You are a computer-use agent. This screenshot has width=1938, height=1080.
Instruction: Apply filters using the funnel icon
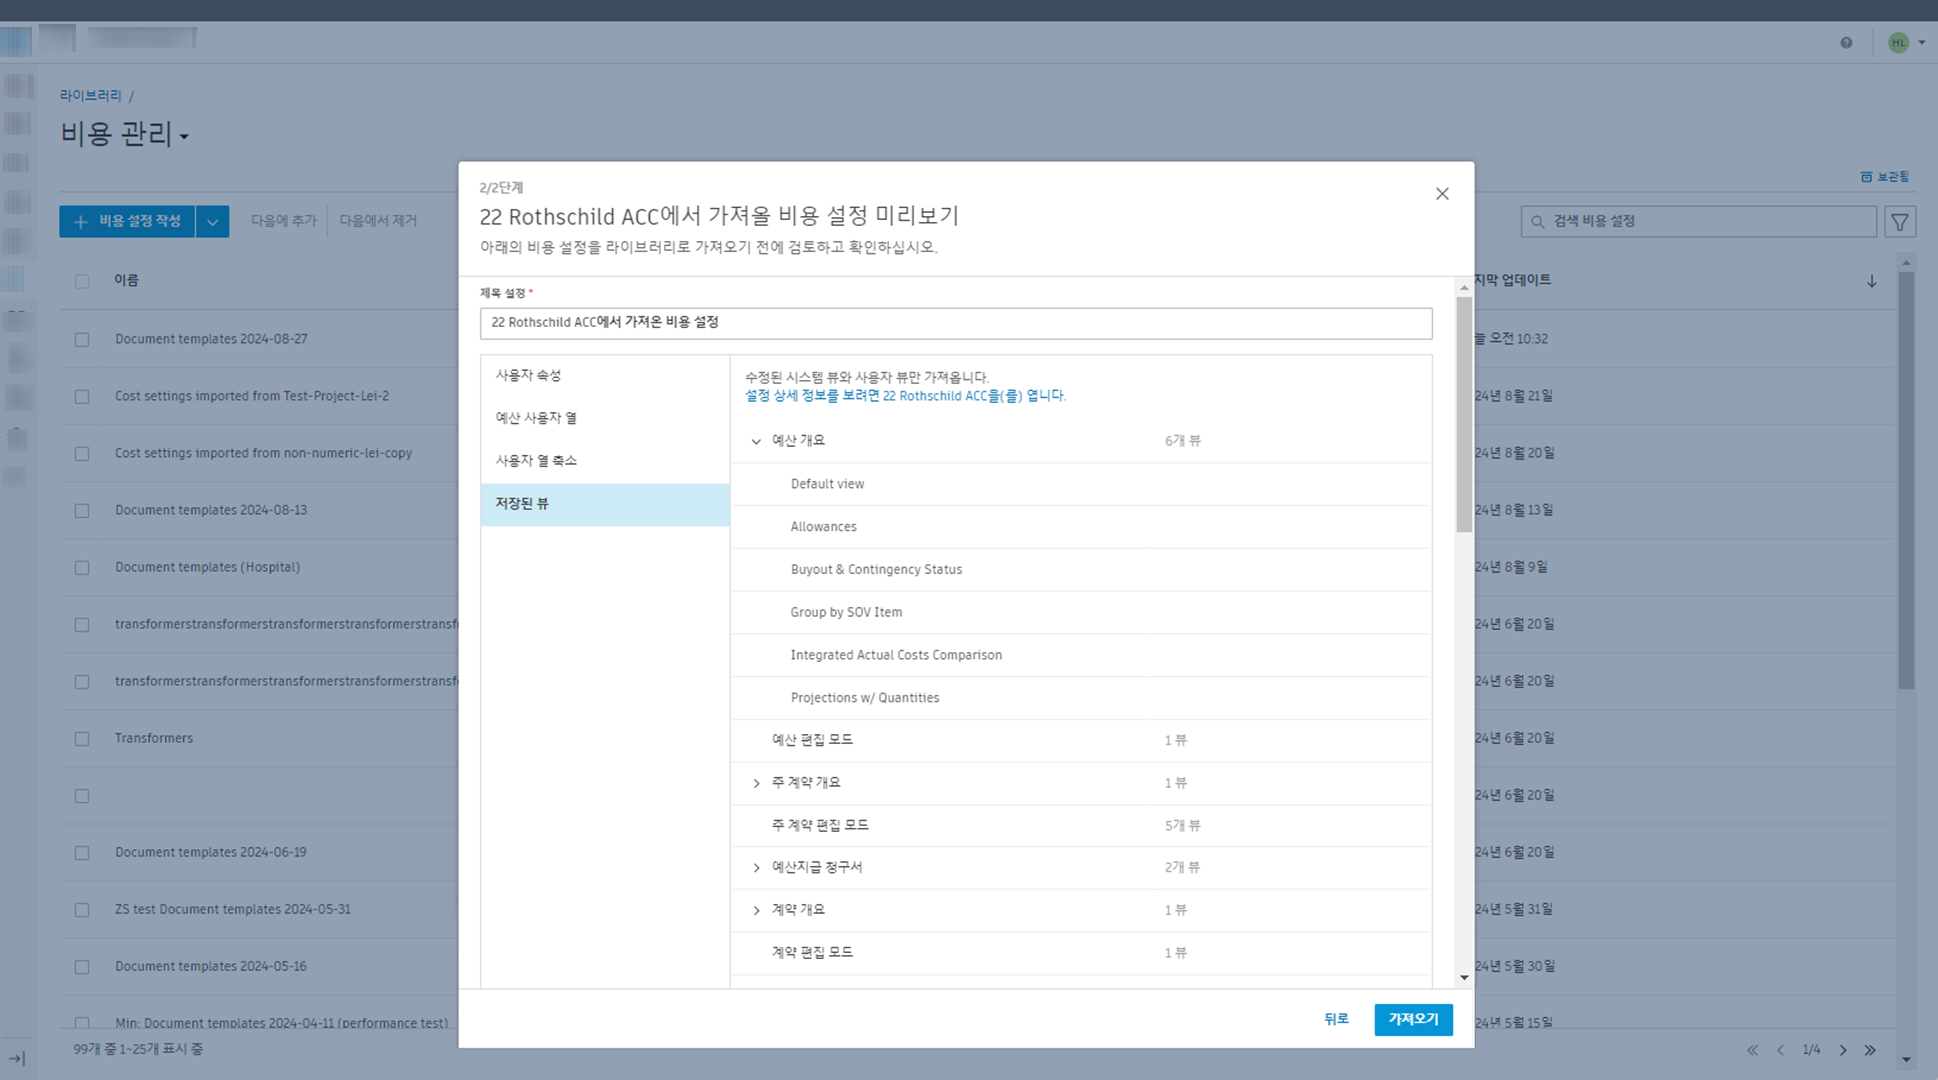tap(1899, 221)
